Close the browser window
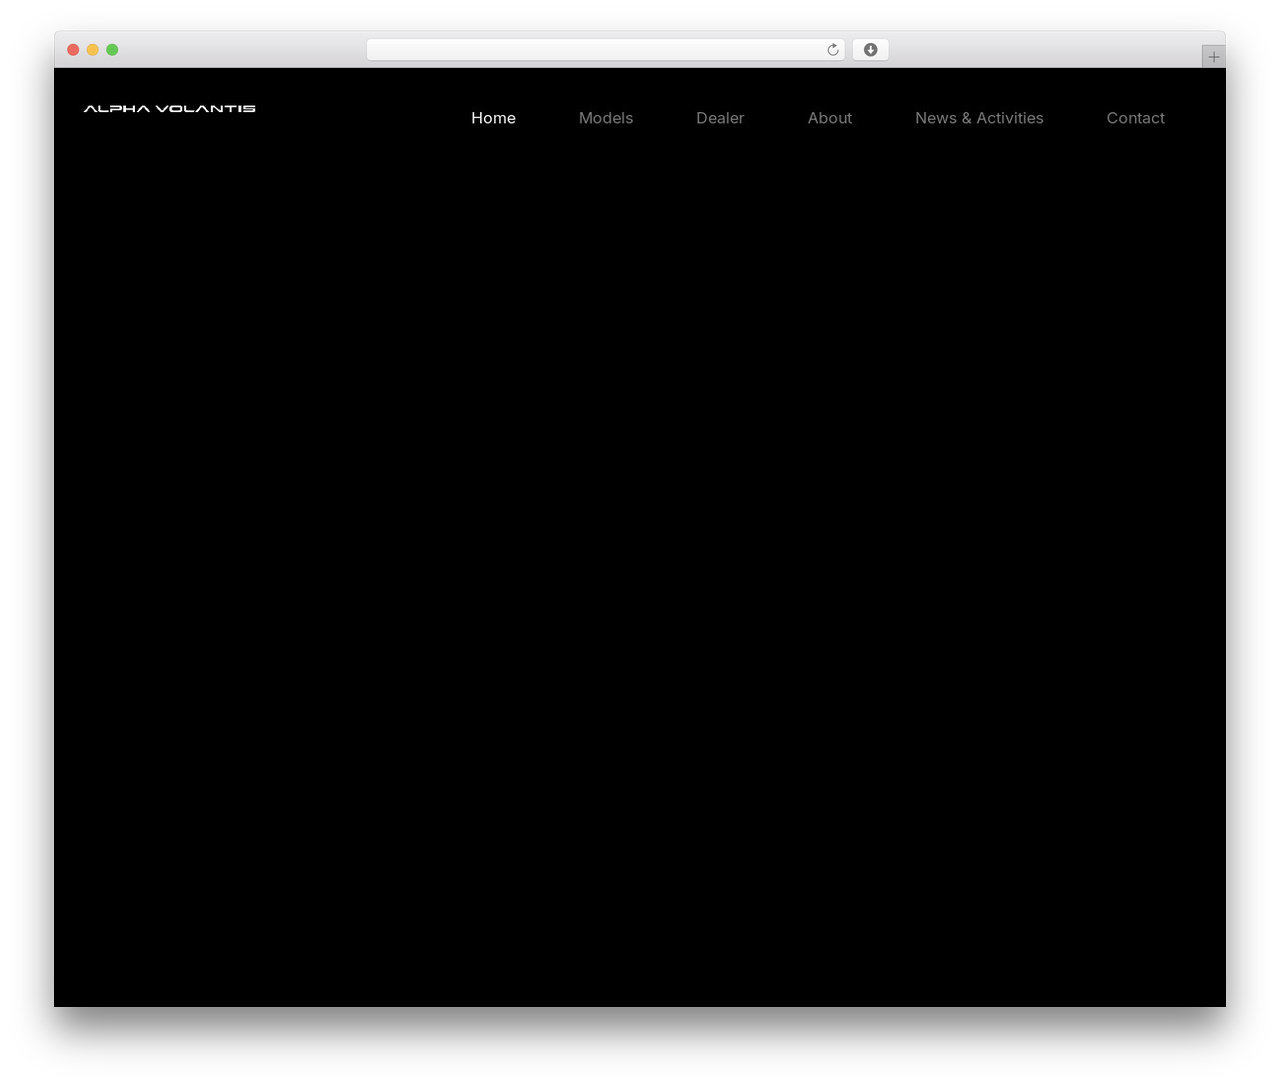The image size is (1280, 1084). click(x=73, y=50)
